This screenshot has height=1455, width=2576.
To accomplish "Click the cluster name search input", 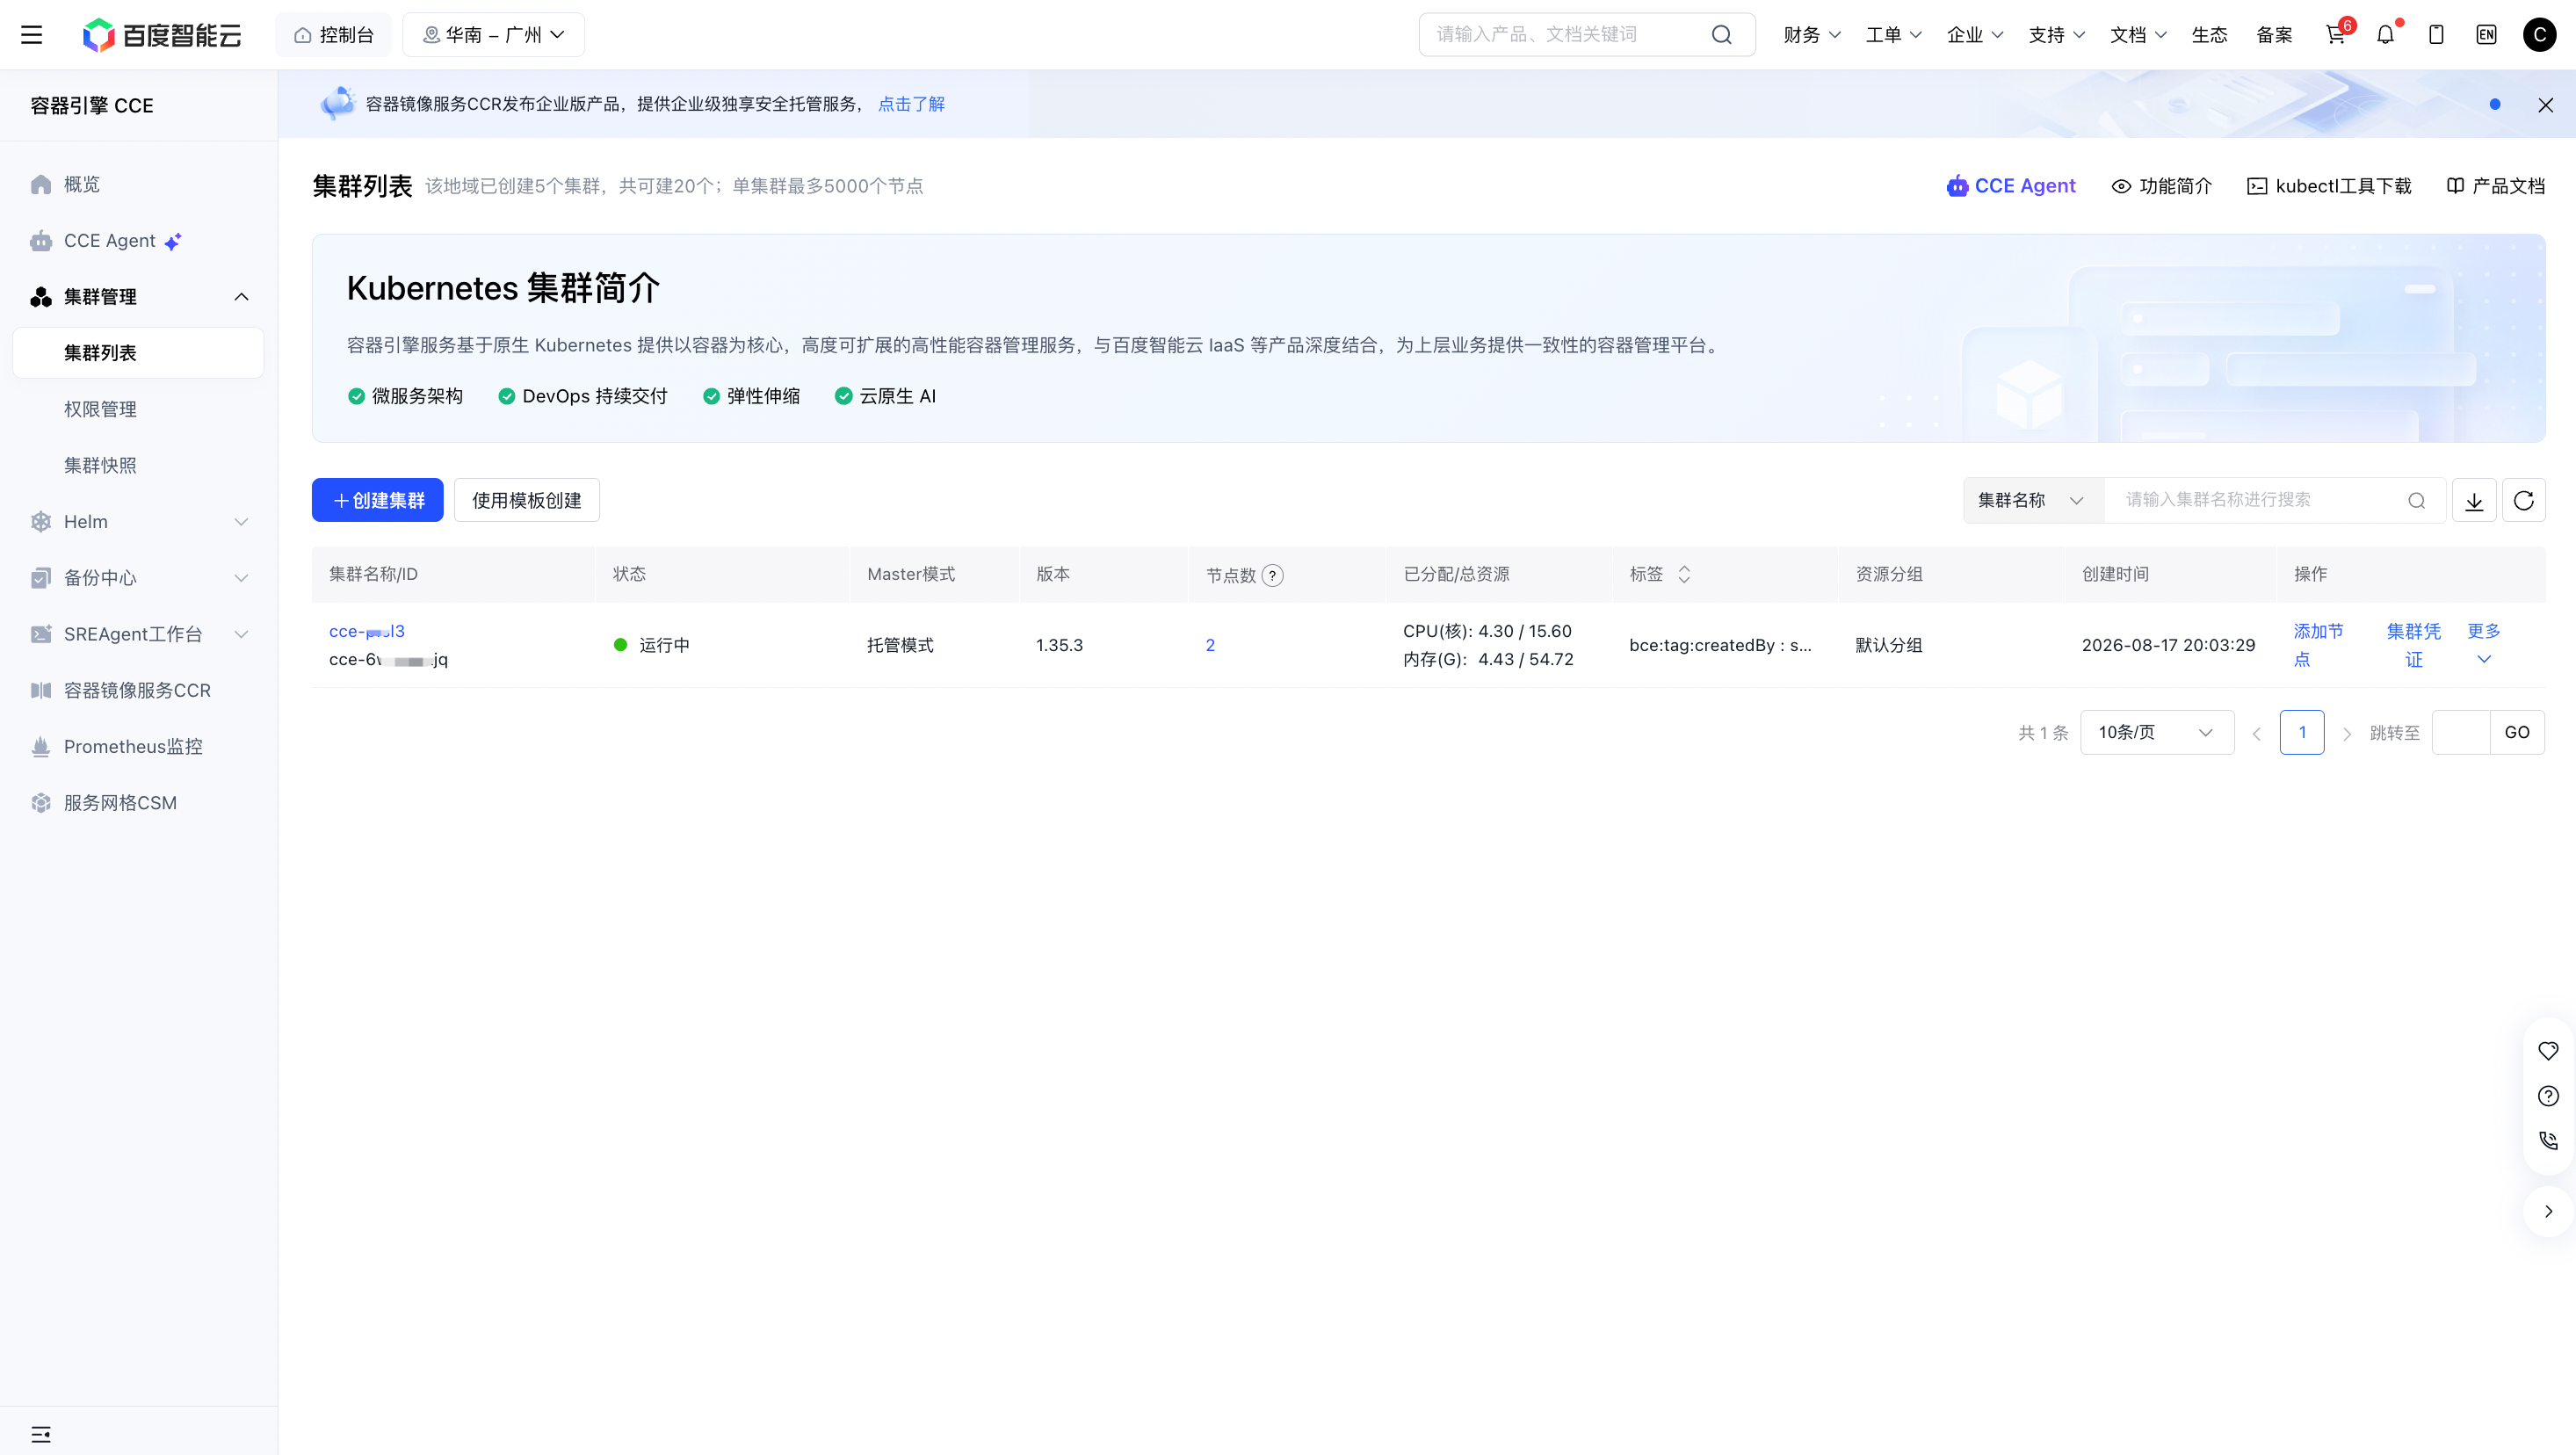I will [x=2275, y=500].
